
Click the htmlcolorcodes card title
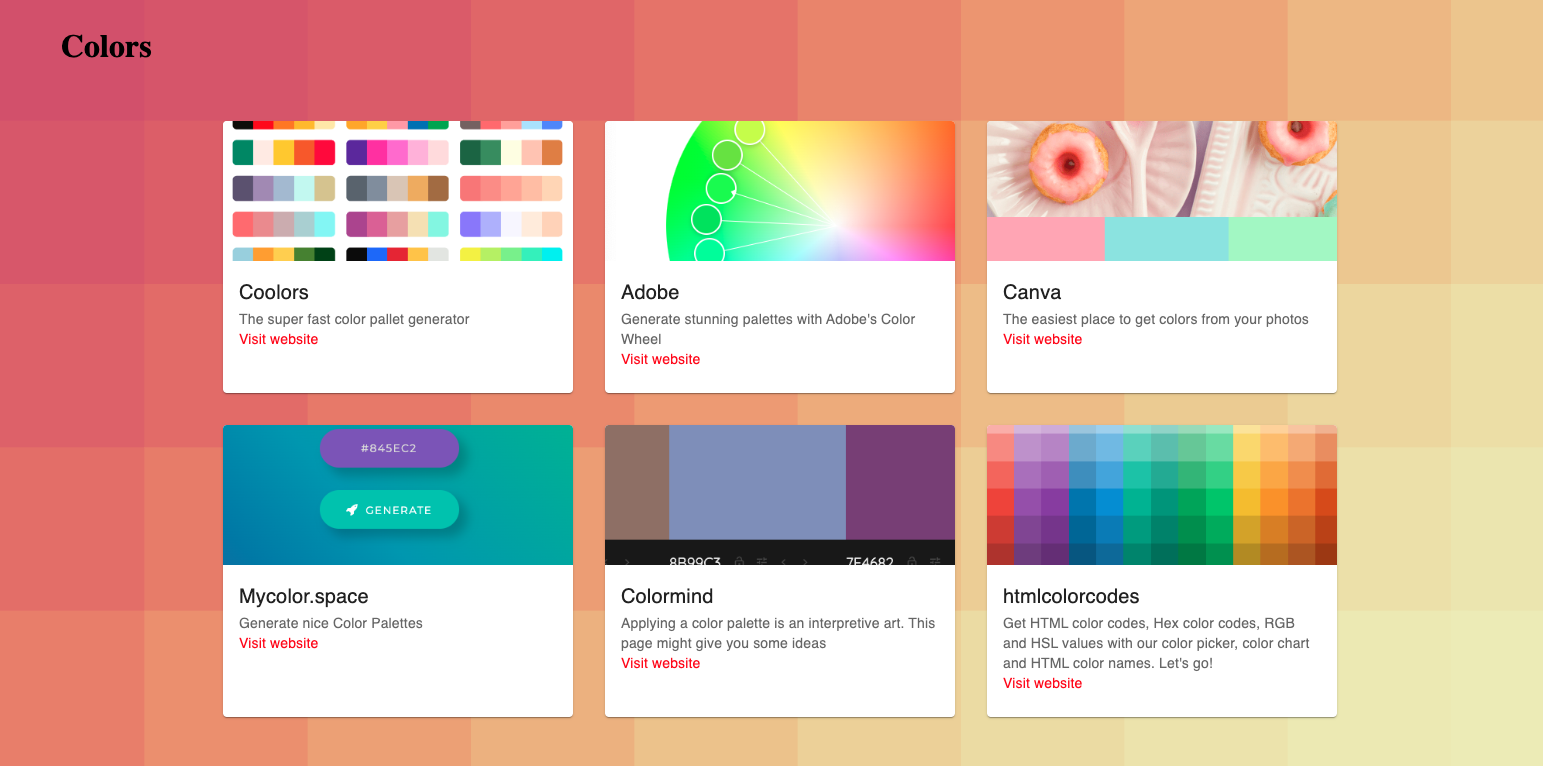[x=1071, y=596]
